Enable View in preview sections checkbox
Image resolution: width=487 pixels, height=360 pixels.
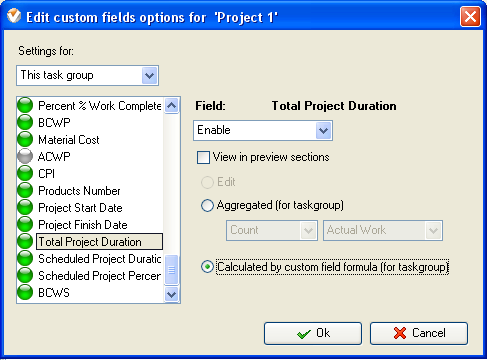point(203,157)
